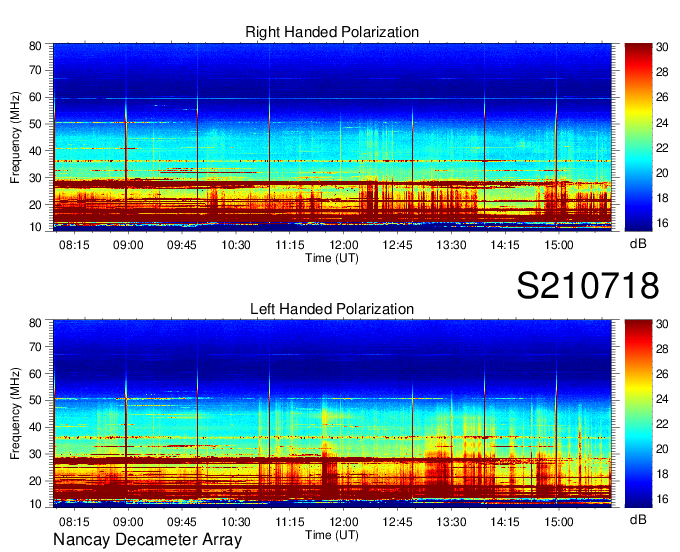
Task: Click the 18 value on Left Handed color bar
Action: coord(663,474)
